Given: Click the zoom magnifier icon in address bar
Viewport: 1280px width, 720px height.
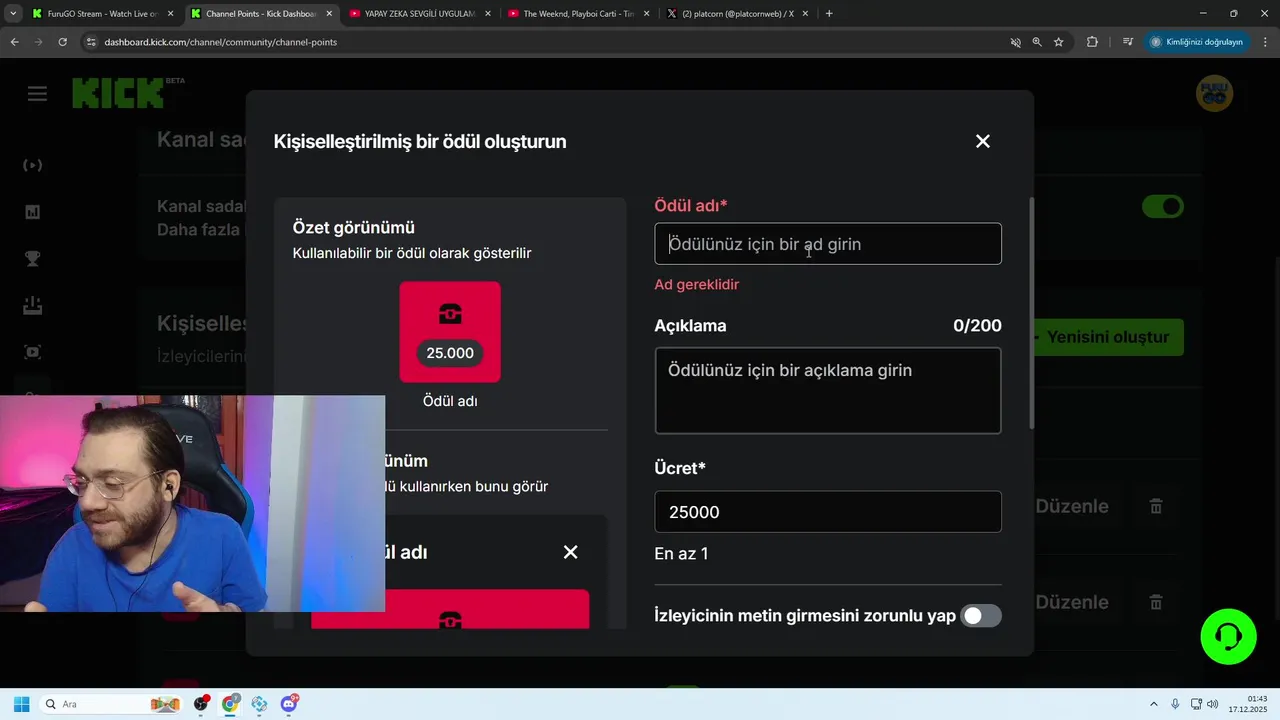Looking at the screenshot, I should [x=1037, y=42].
